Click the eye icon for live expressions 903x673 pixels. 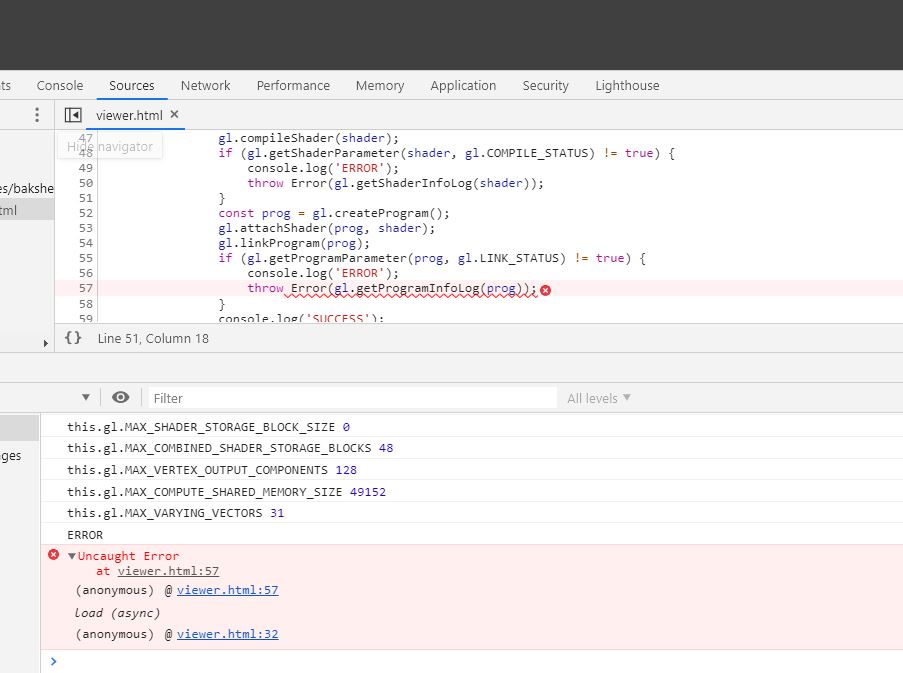[x=121, y=398]
